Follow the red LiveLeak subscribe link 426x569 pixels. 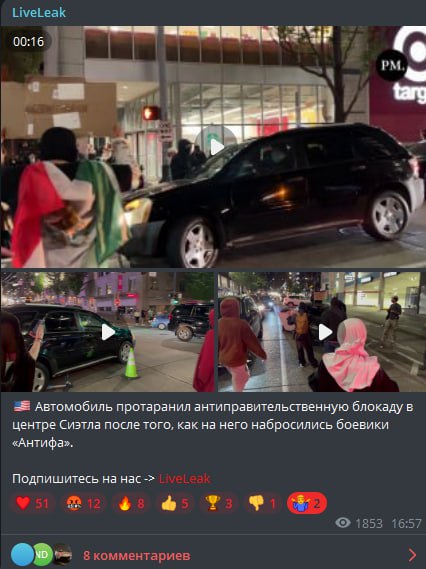tap(184, 479)
